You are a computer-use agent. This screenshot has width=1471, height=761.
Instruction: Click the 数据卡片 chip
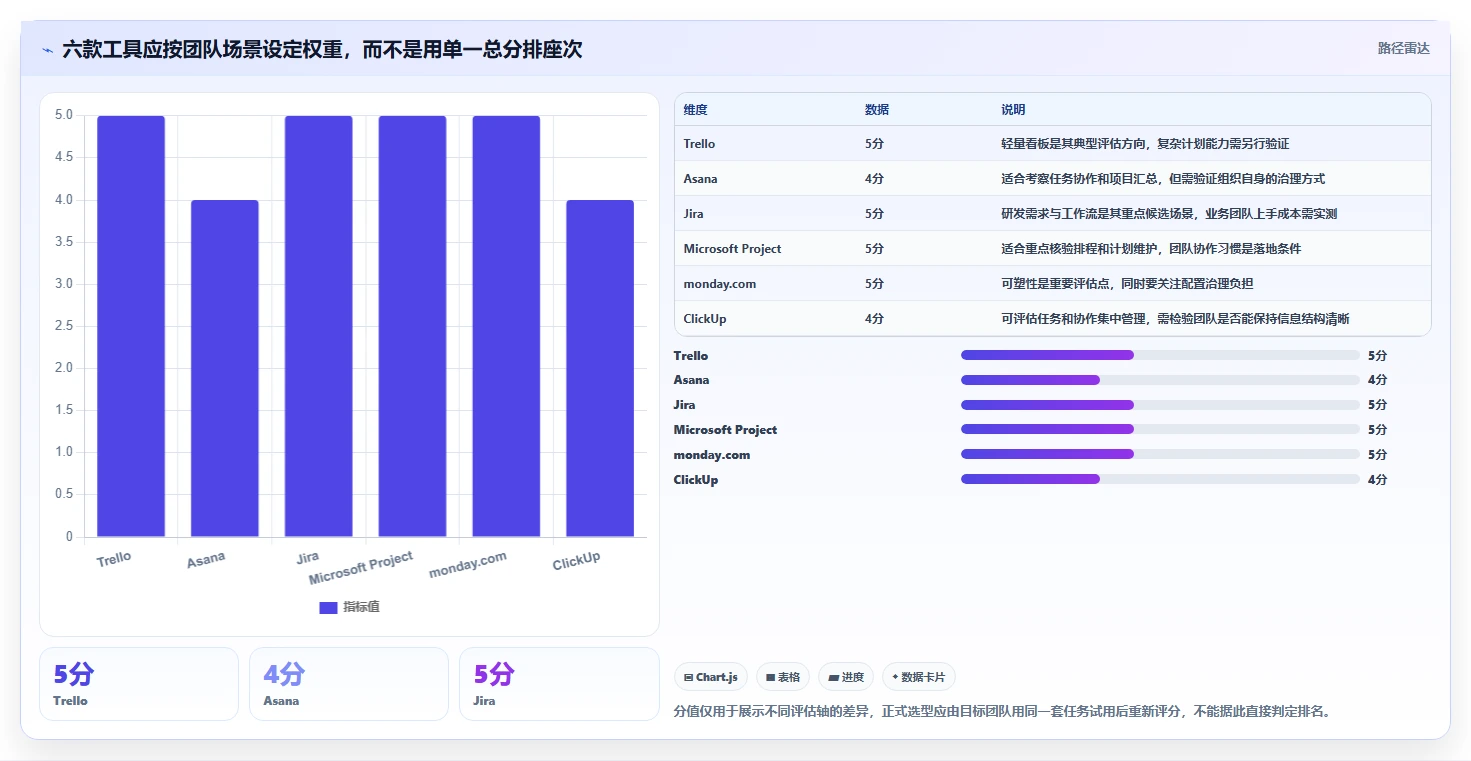pos(918,677)
